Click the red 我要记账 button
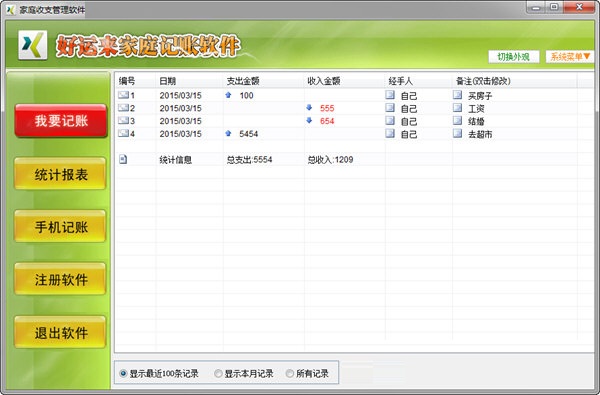 (61, 121)
